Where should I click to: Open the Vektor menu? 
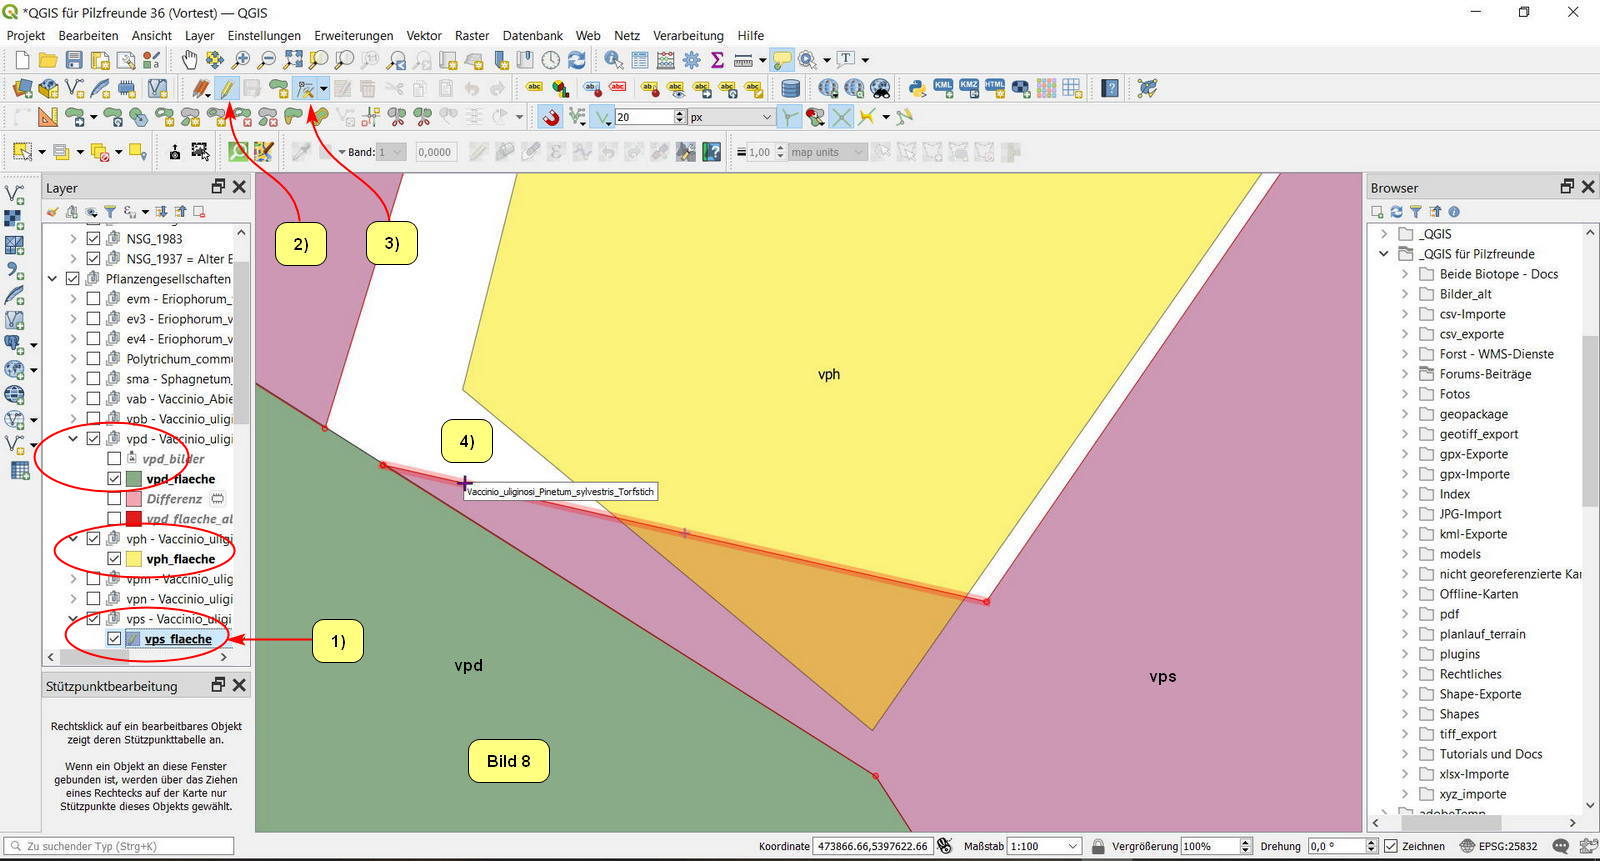click(423, 35)
